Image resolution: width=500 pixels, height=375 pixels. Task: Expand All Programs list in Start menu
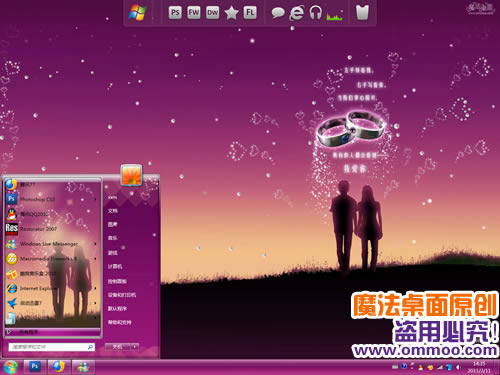[x=53, y=332]
